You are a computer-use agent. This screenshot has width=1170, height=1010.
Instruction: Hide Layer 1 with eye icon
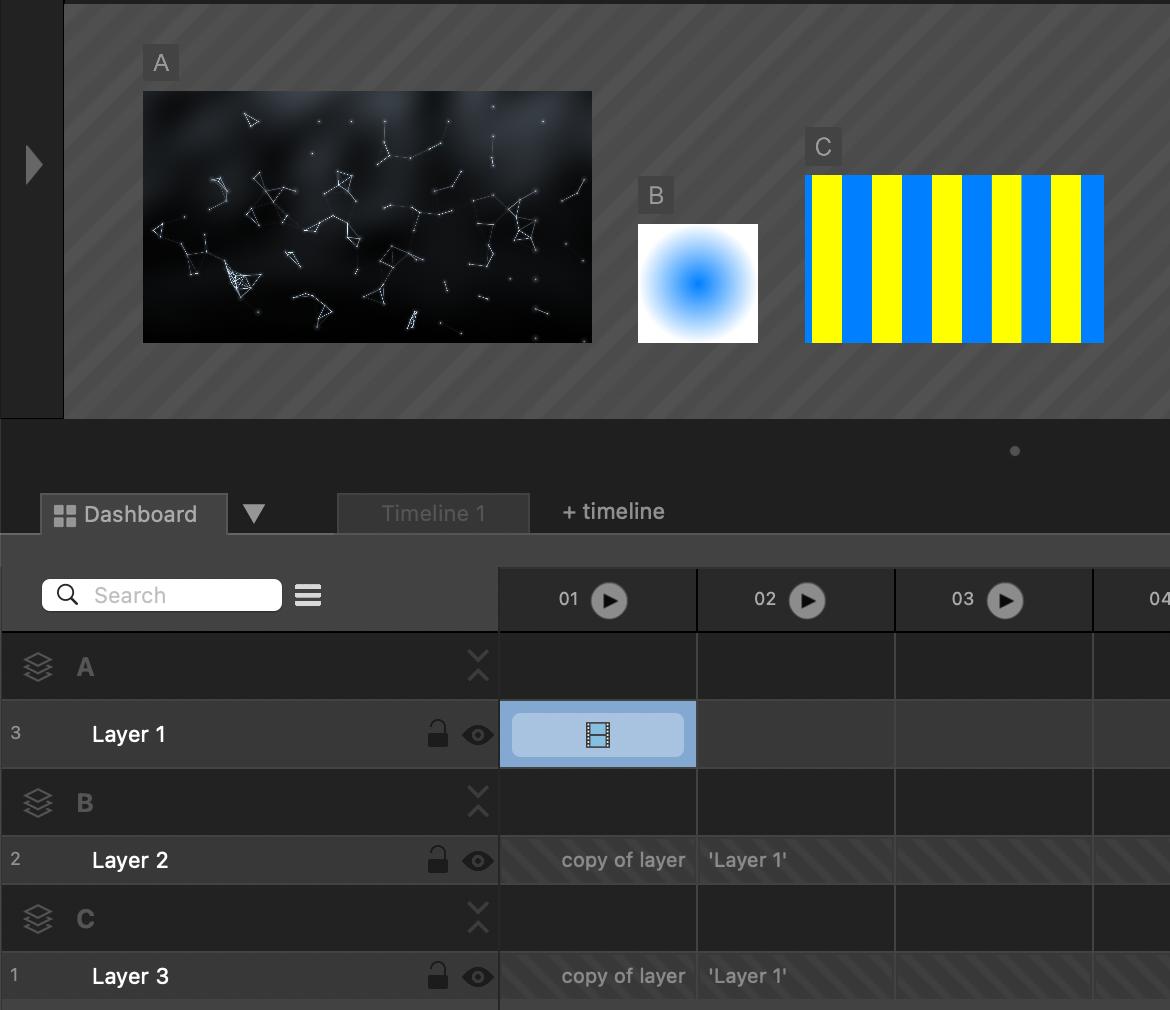pos(477,735)
